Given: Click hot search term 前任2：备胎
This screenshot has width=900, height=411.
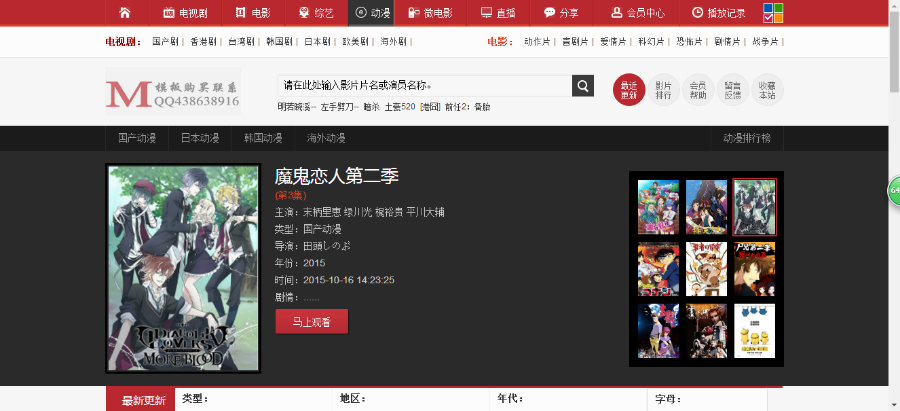Looking at the screenshot, I should [x=467, y=107].
